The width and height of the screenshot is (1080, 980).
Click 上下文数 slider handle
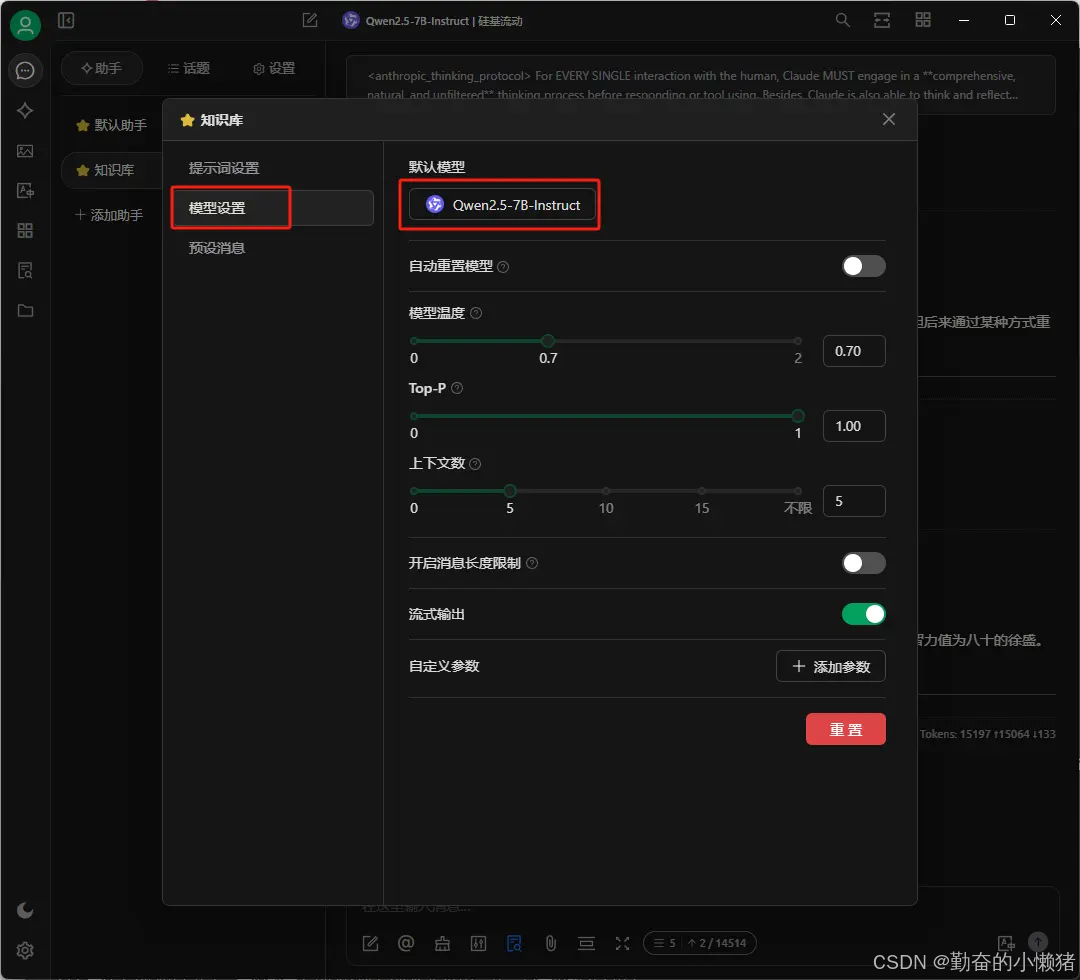[x=510, y=491]
